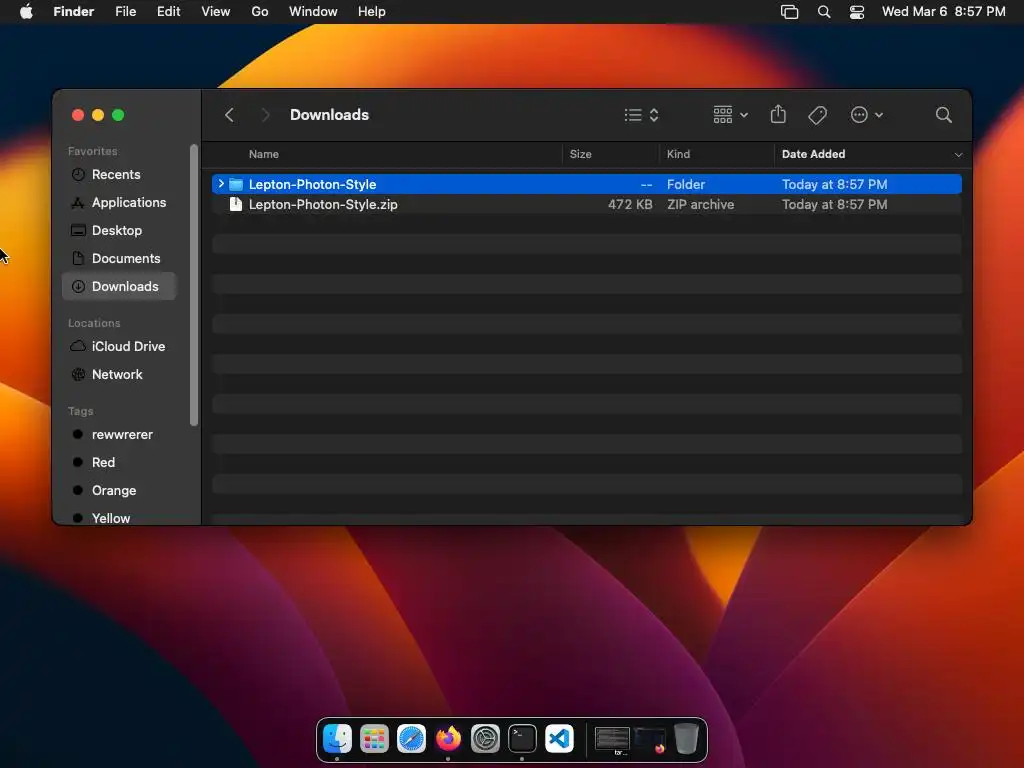Open Downloads in the sidebar

(119, 286)
